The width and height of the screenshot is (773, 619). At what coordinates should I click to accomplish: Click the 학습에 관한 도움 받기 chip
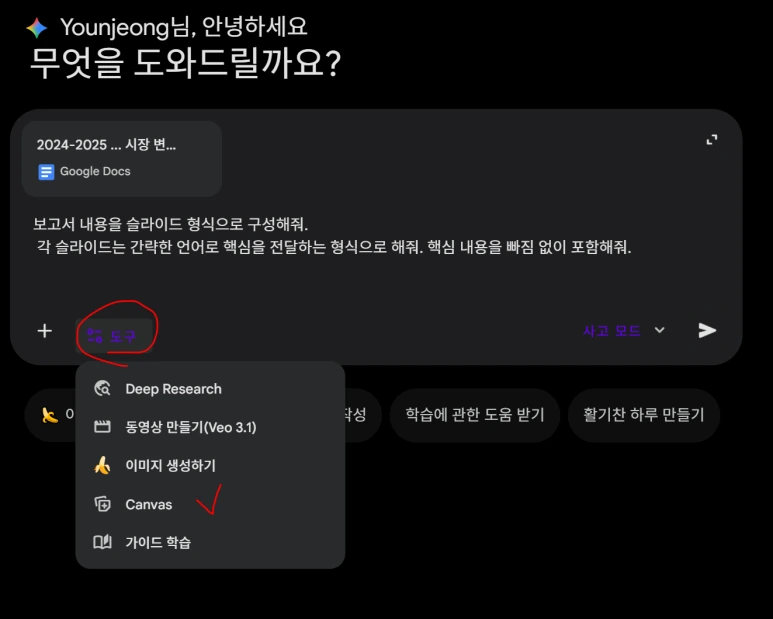(475, 415)
